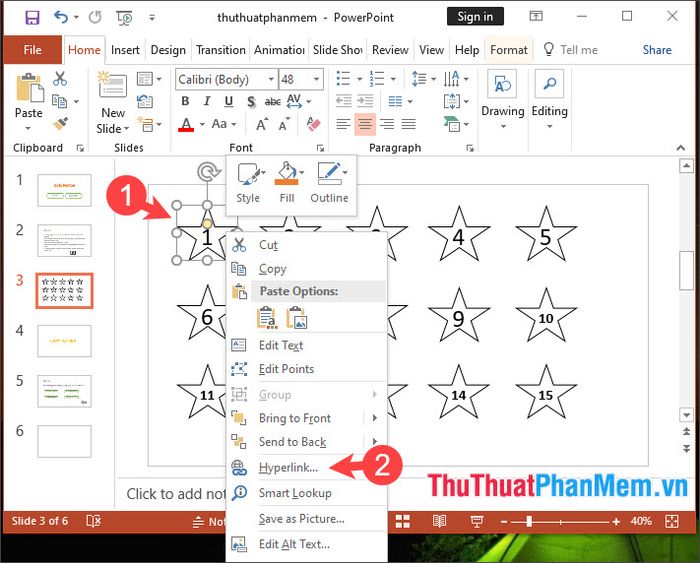This screenshot has height=563, width=700.
Task: Click the New Slide button
Action: point(112,103)
